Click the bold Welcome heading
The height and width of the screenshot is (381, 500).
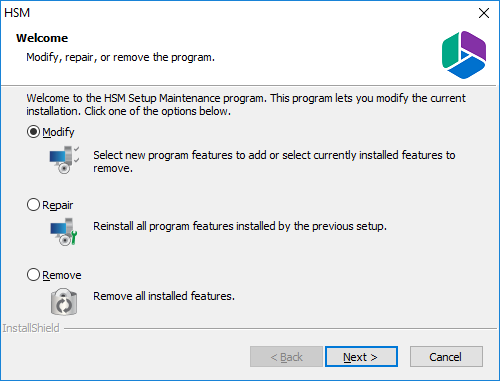click(42, 38)
